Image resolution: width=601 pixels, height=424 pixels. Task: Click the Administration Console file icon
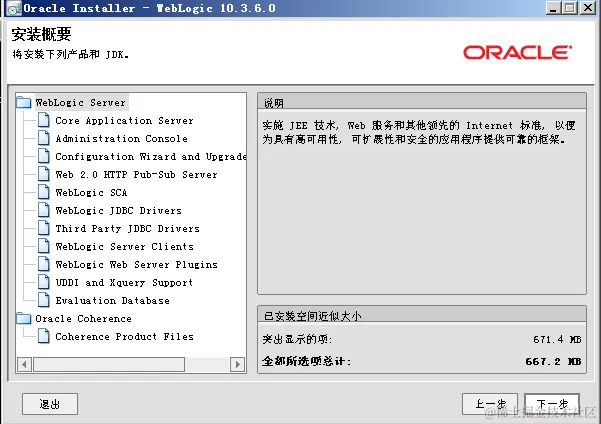pyautogui.click(x=44, y=138)
